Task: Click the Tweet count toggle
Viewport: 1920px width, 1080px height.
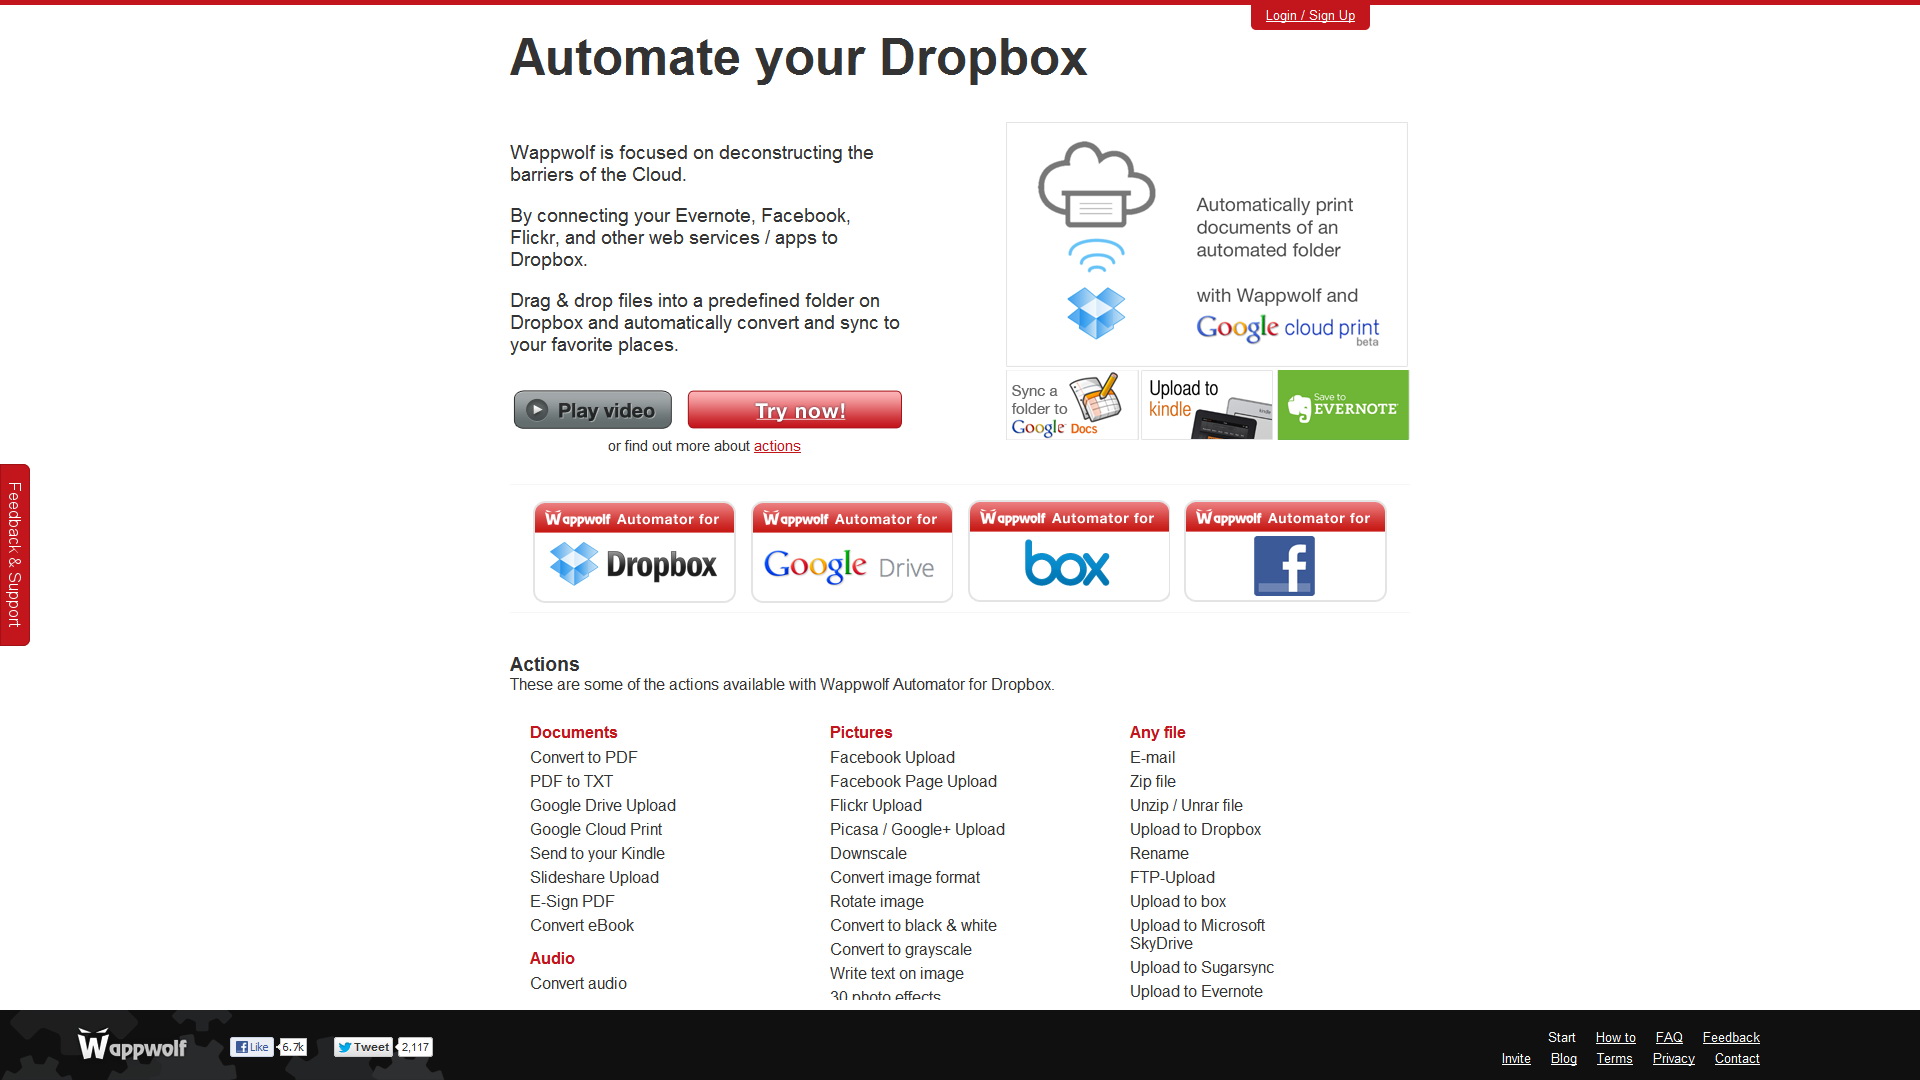Action: pyautogui.click(x=414, y=1047)
